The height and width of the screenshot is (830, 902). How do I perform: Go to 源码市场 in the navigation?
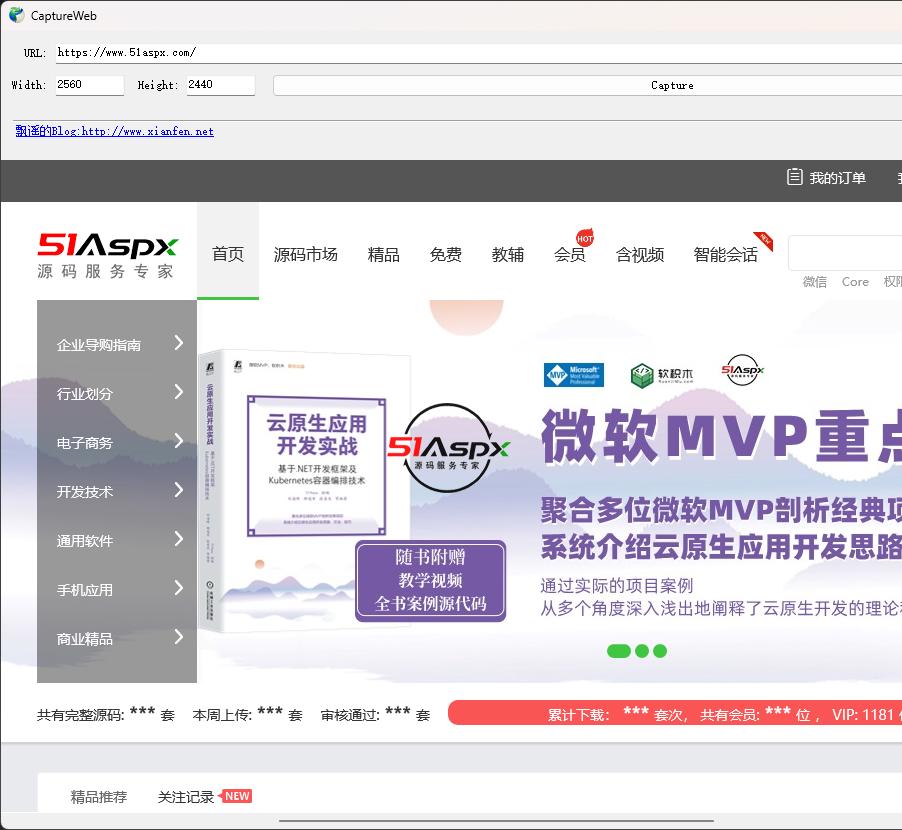305,254
